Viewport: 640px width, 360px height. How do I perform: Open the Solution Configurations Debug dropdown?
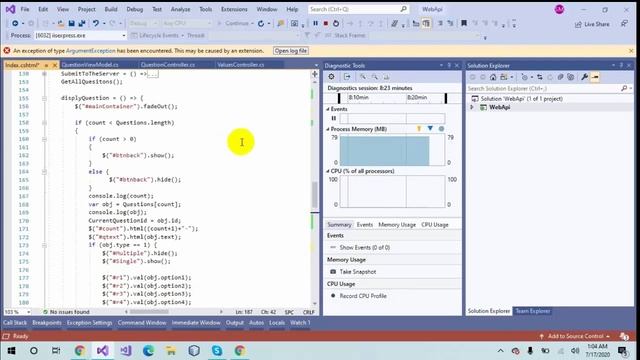[x=142, y=24]
